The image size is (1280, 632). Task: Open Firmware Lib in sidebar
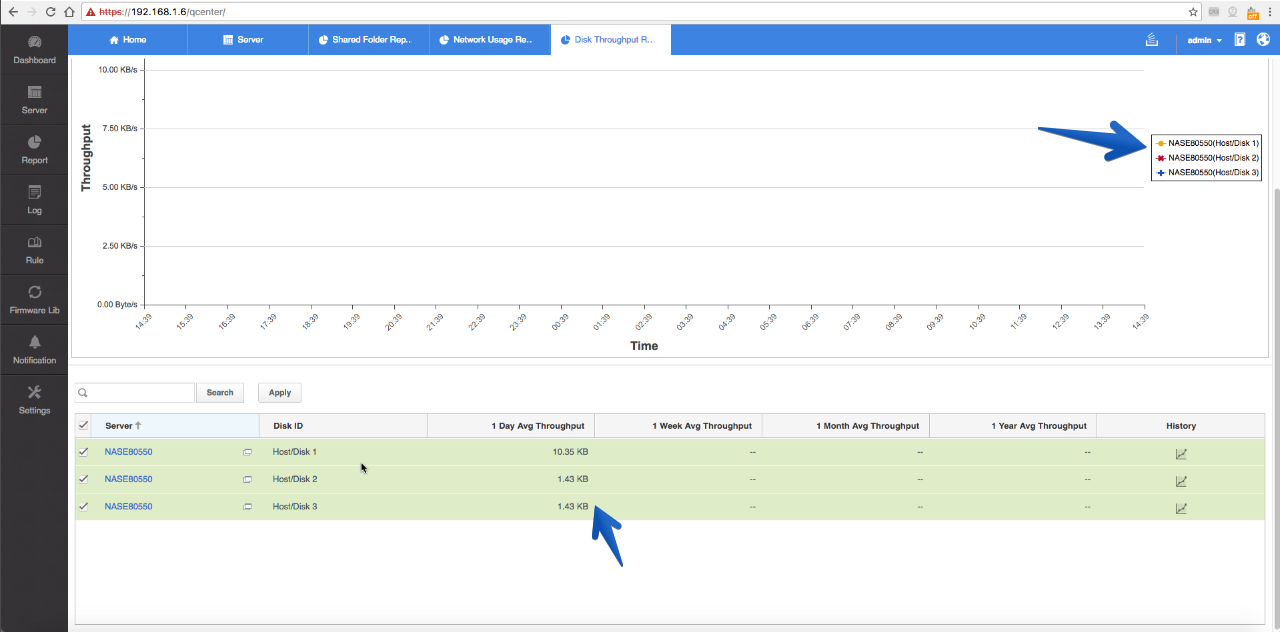(x=34, y=300)
